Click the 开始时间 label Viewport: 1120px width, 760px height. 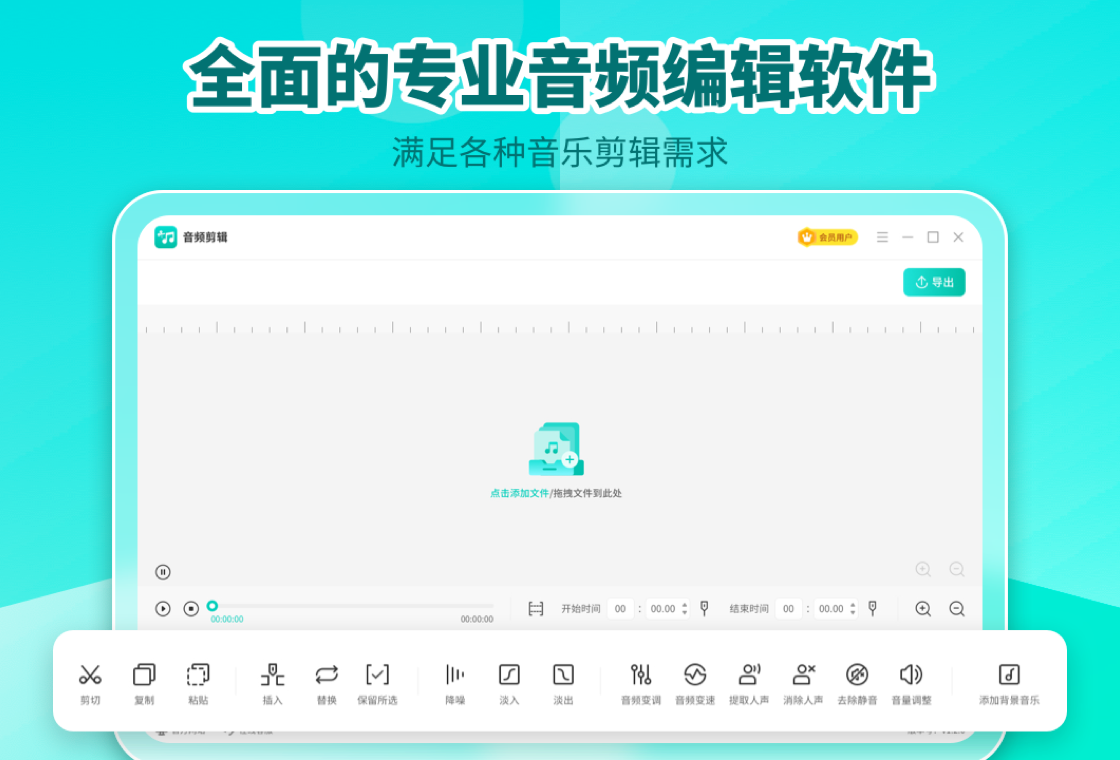581,609
